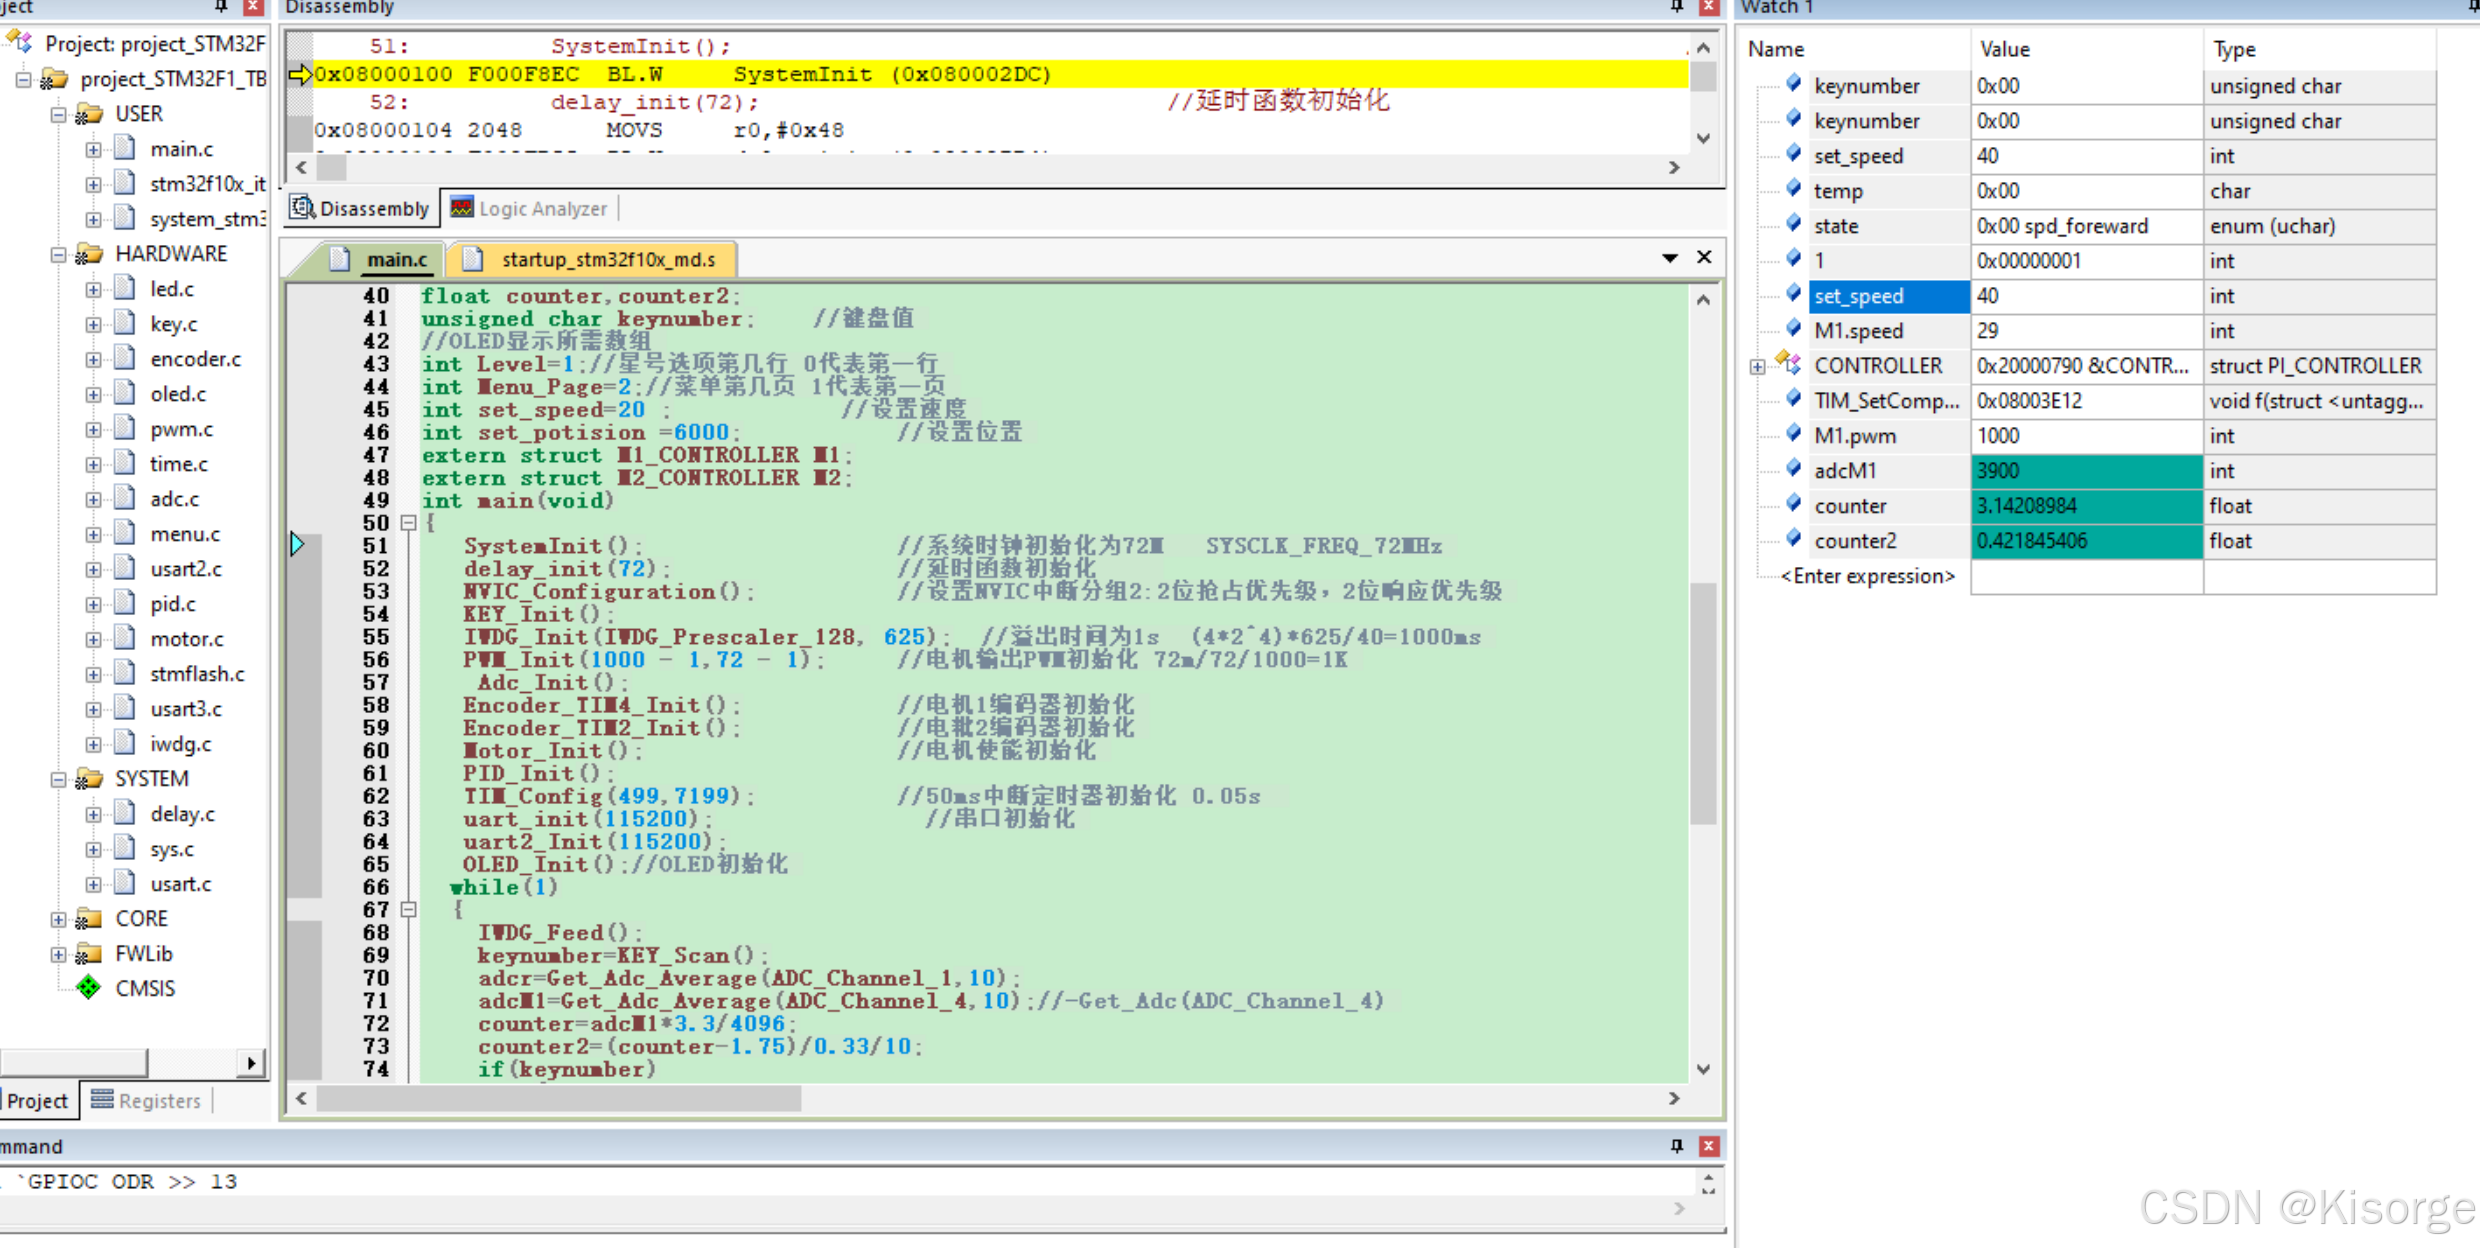Collapse the USER folder group

tap(58, 115)
